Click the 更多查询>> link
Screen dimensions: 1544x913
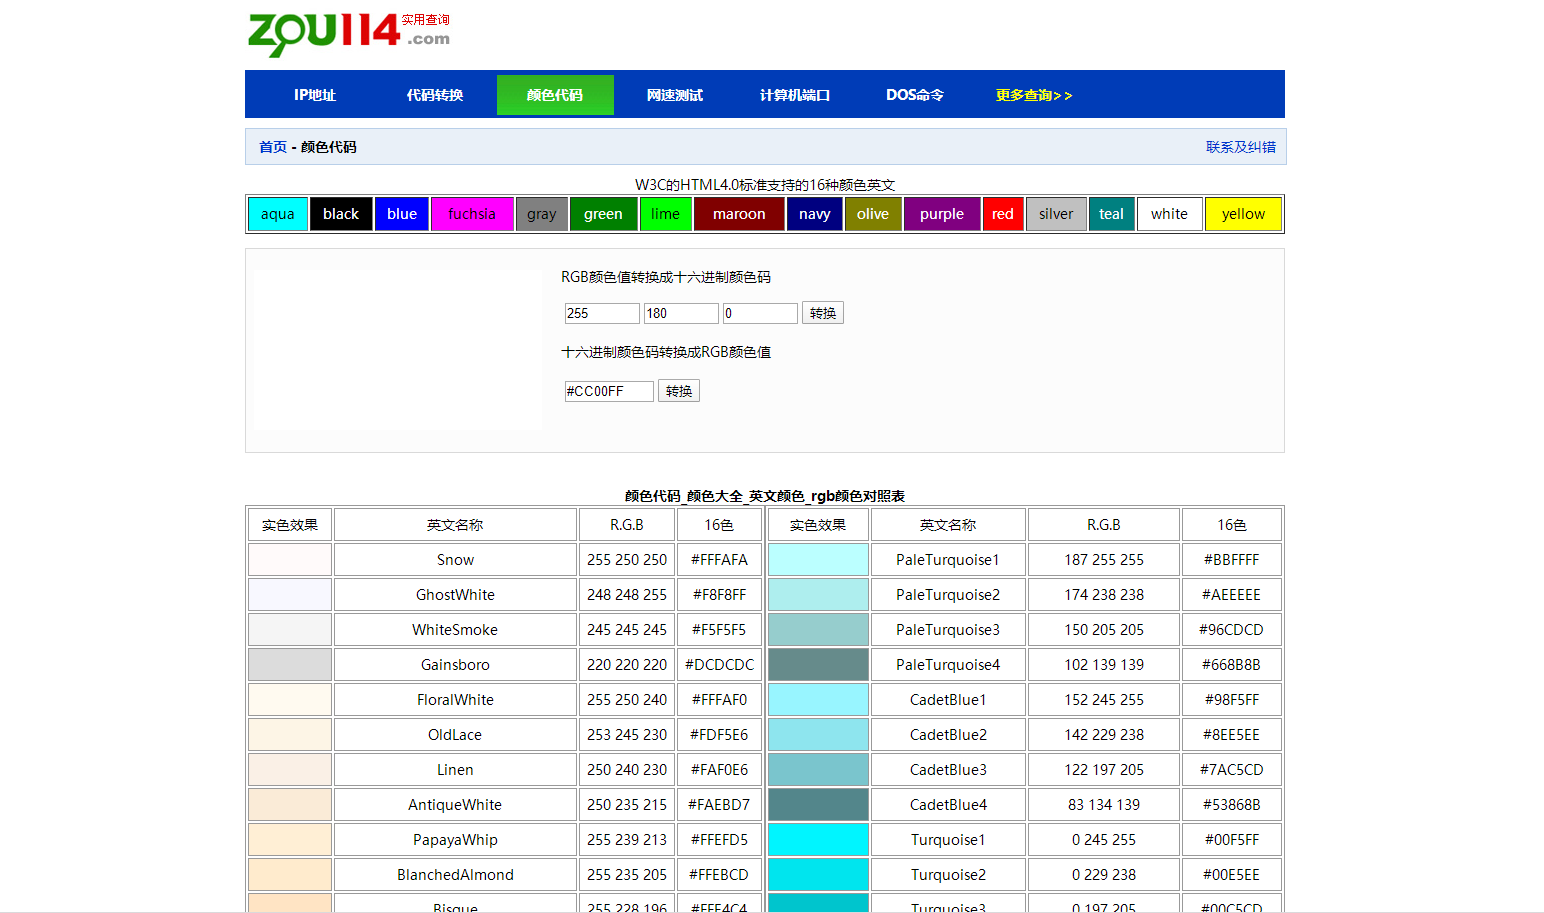pos(1034,95)
